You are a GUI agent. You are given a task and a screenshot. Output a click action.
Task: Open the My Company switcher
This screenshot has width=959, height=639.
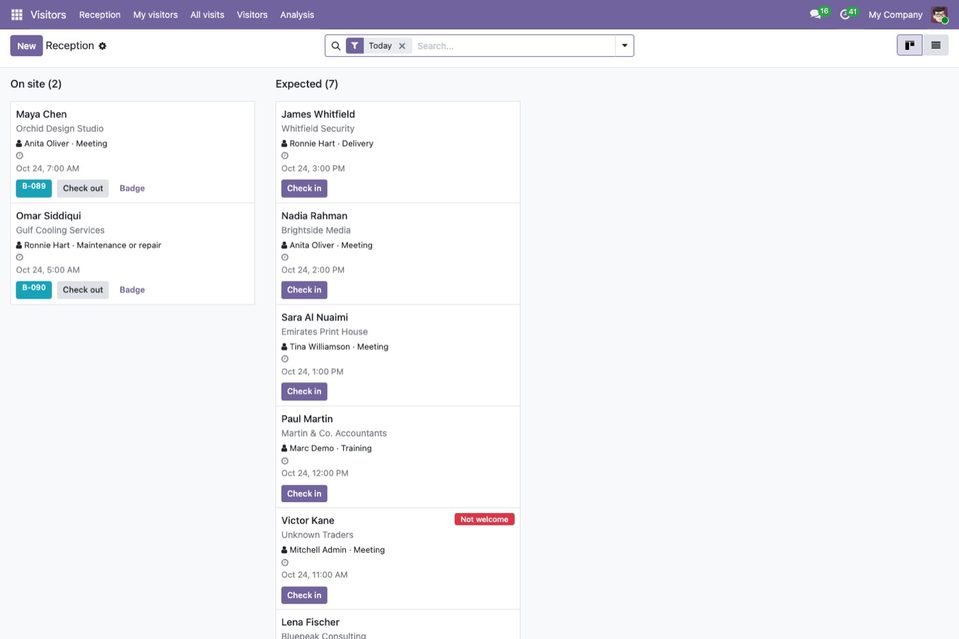coord(895,15)
